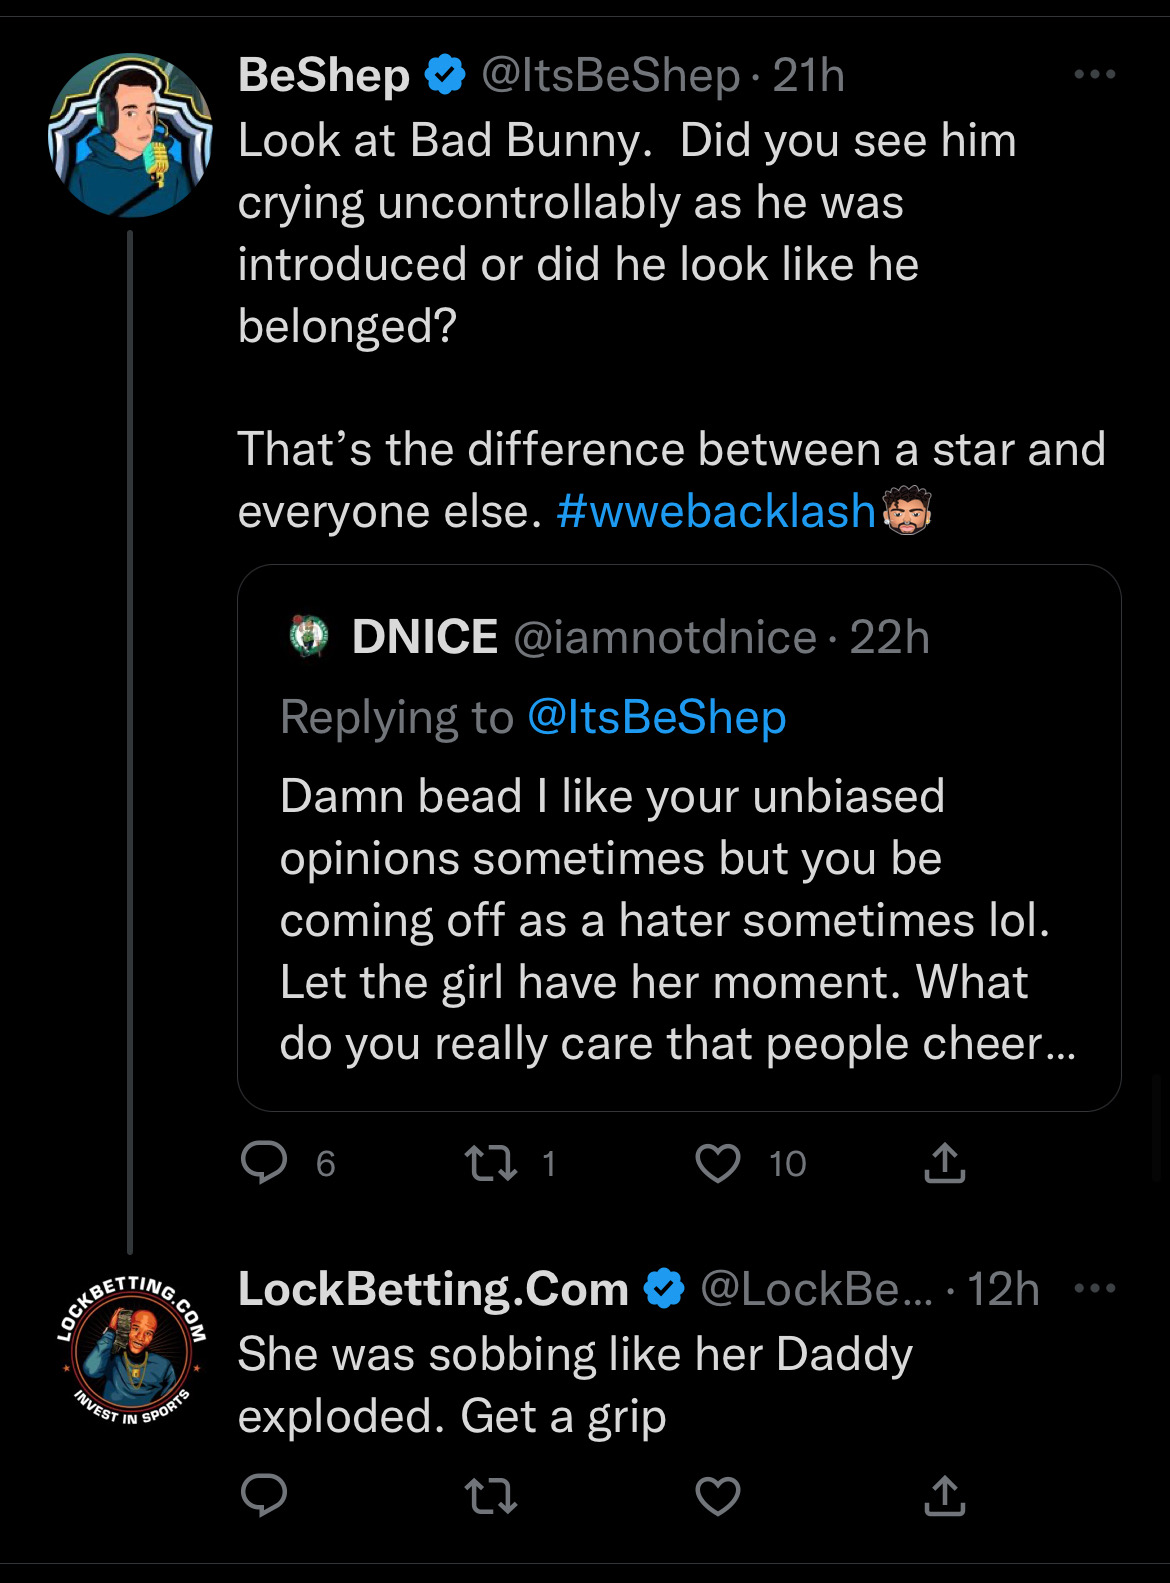Reply to LockBetting.Com's tweet
The height and width of the screenshot is (1583, 1170).
click(264, 1495)
